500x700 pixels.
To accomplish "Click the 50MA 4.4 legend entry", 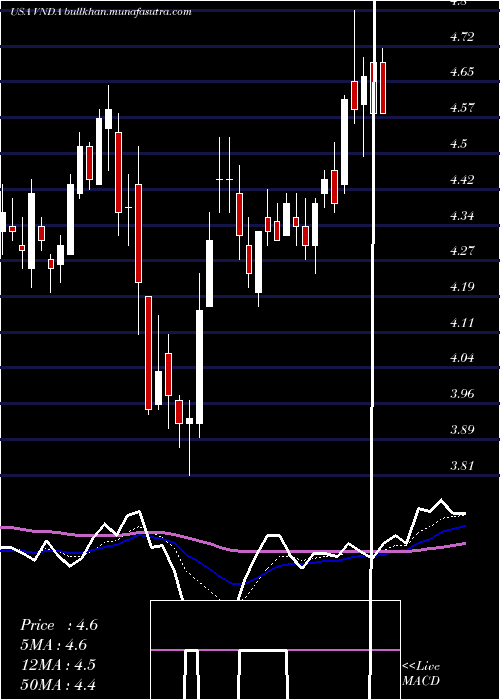I will point(58,684).
